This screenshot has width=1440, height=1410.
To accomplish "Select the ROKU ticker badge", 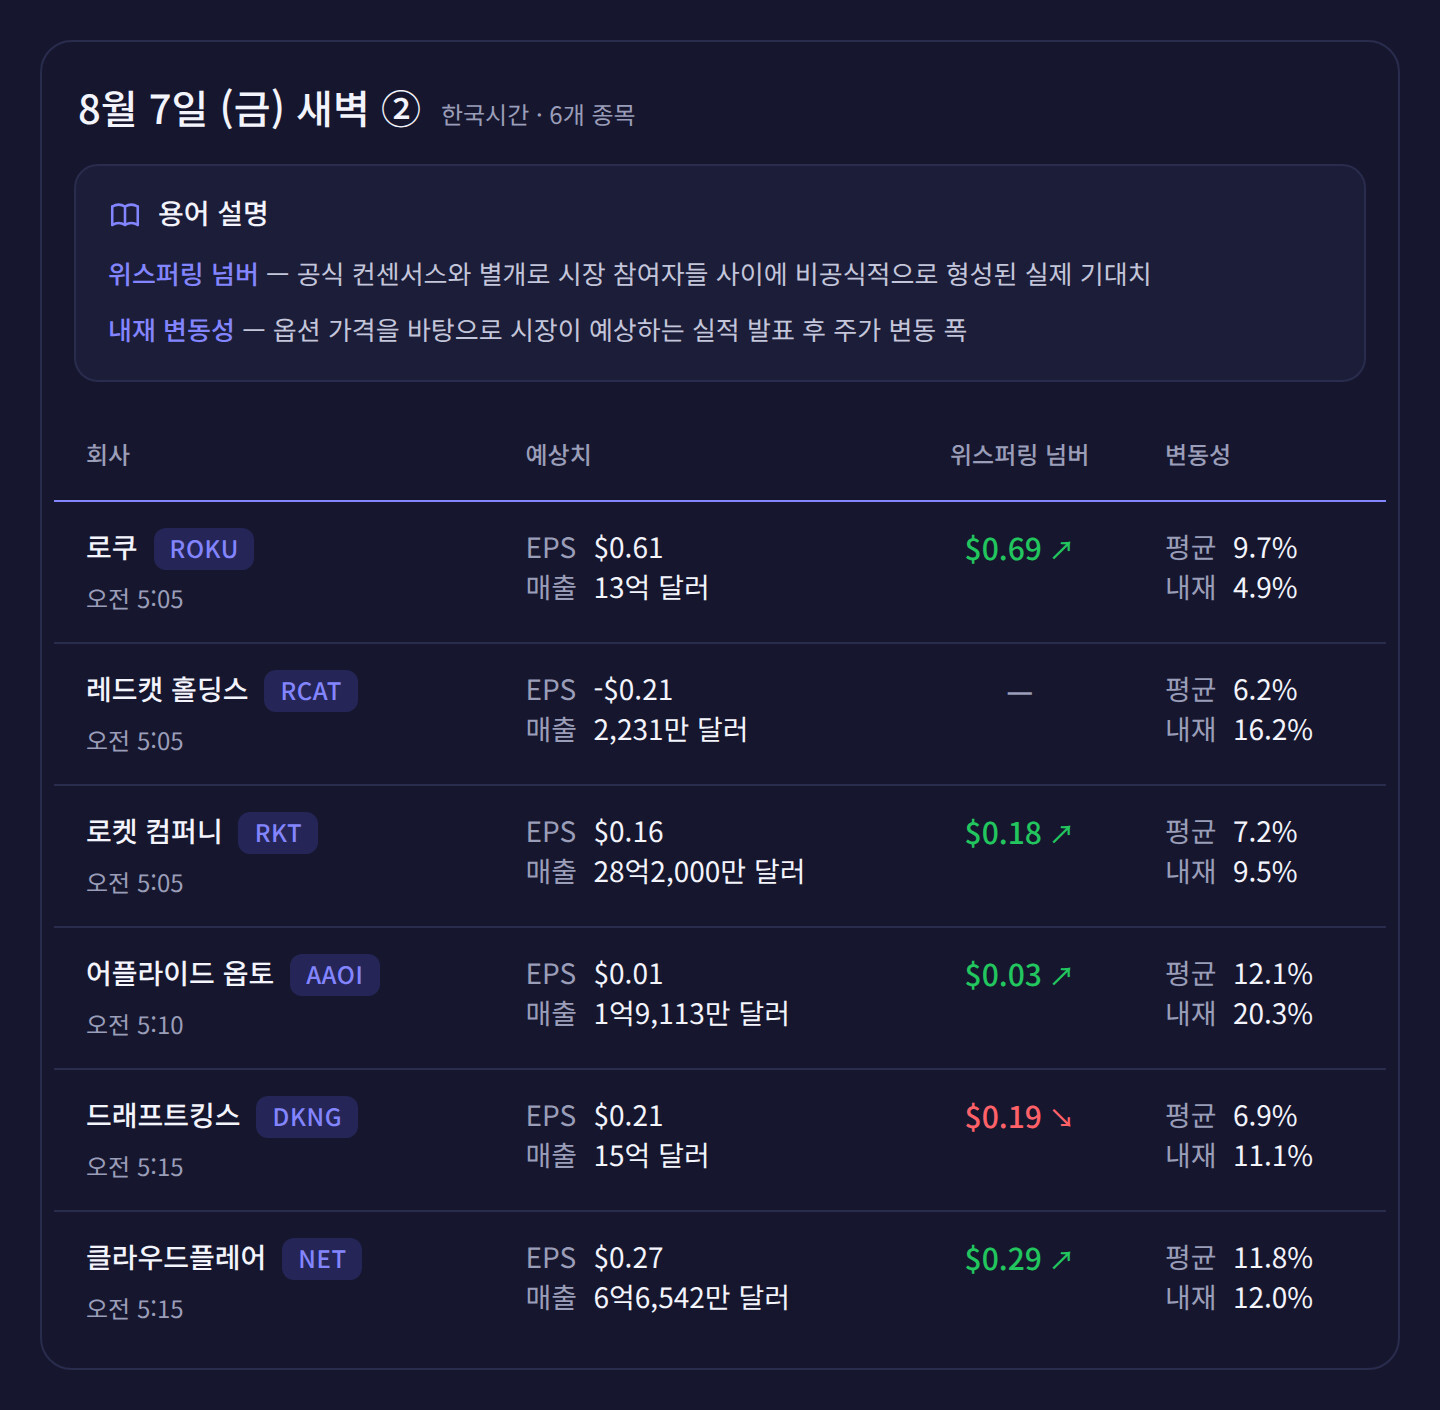I will tap(204, 549).
